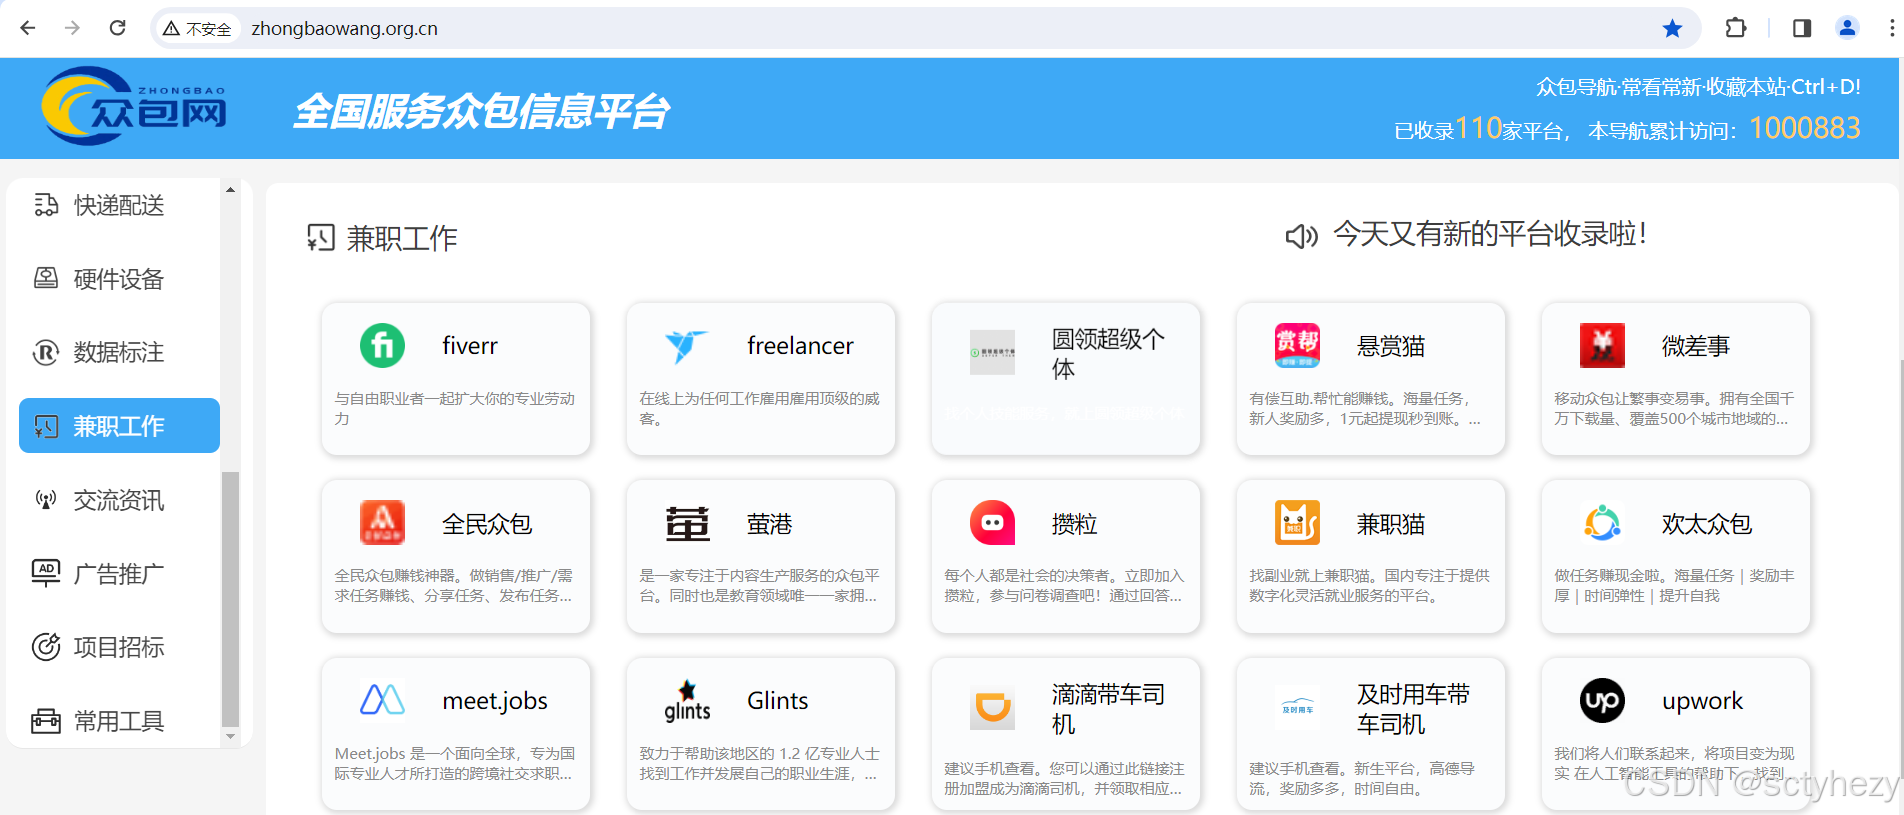This screenshot has height=815, width=1904.
Task: Open the 滴滴带车司机 card title
Action: coord(1108,709)
